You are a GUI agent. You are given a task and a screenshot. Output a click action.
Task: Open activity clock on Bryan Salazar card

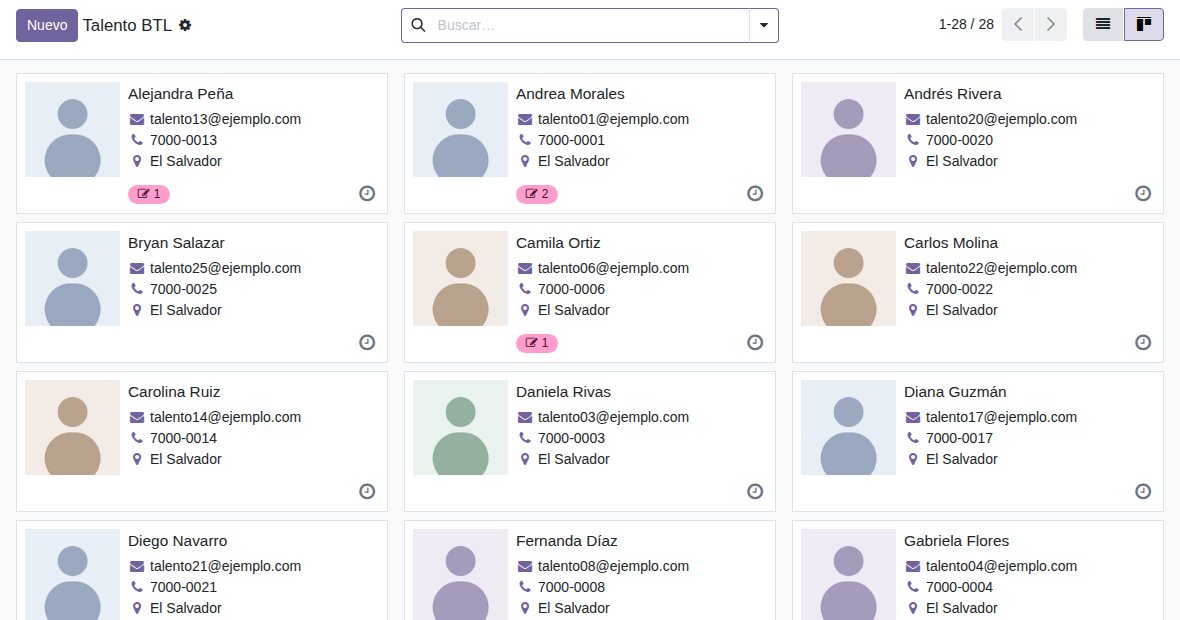[366, 342]
